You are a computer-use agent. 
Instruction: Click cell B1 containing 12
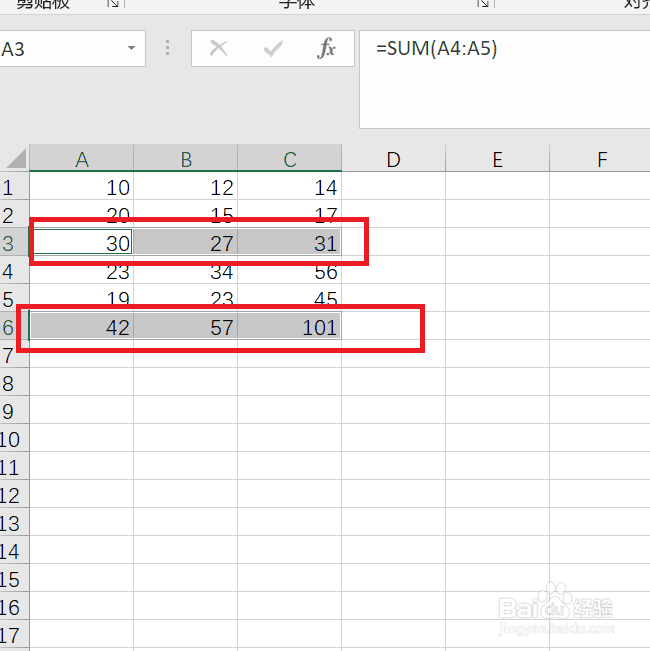pos(186,186)
